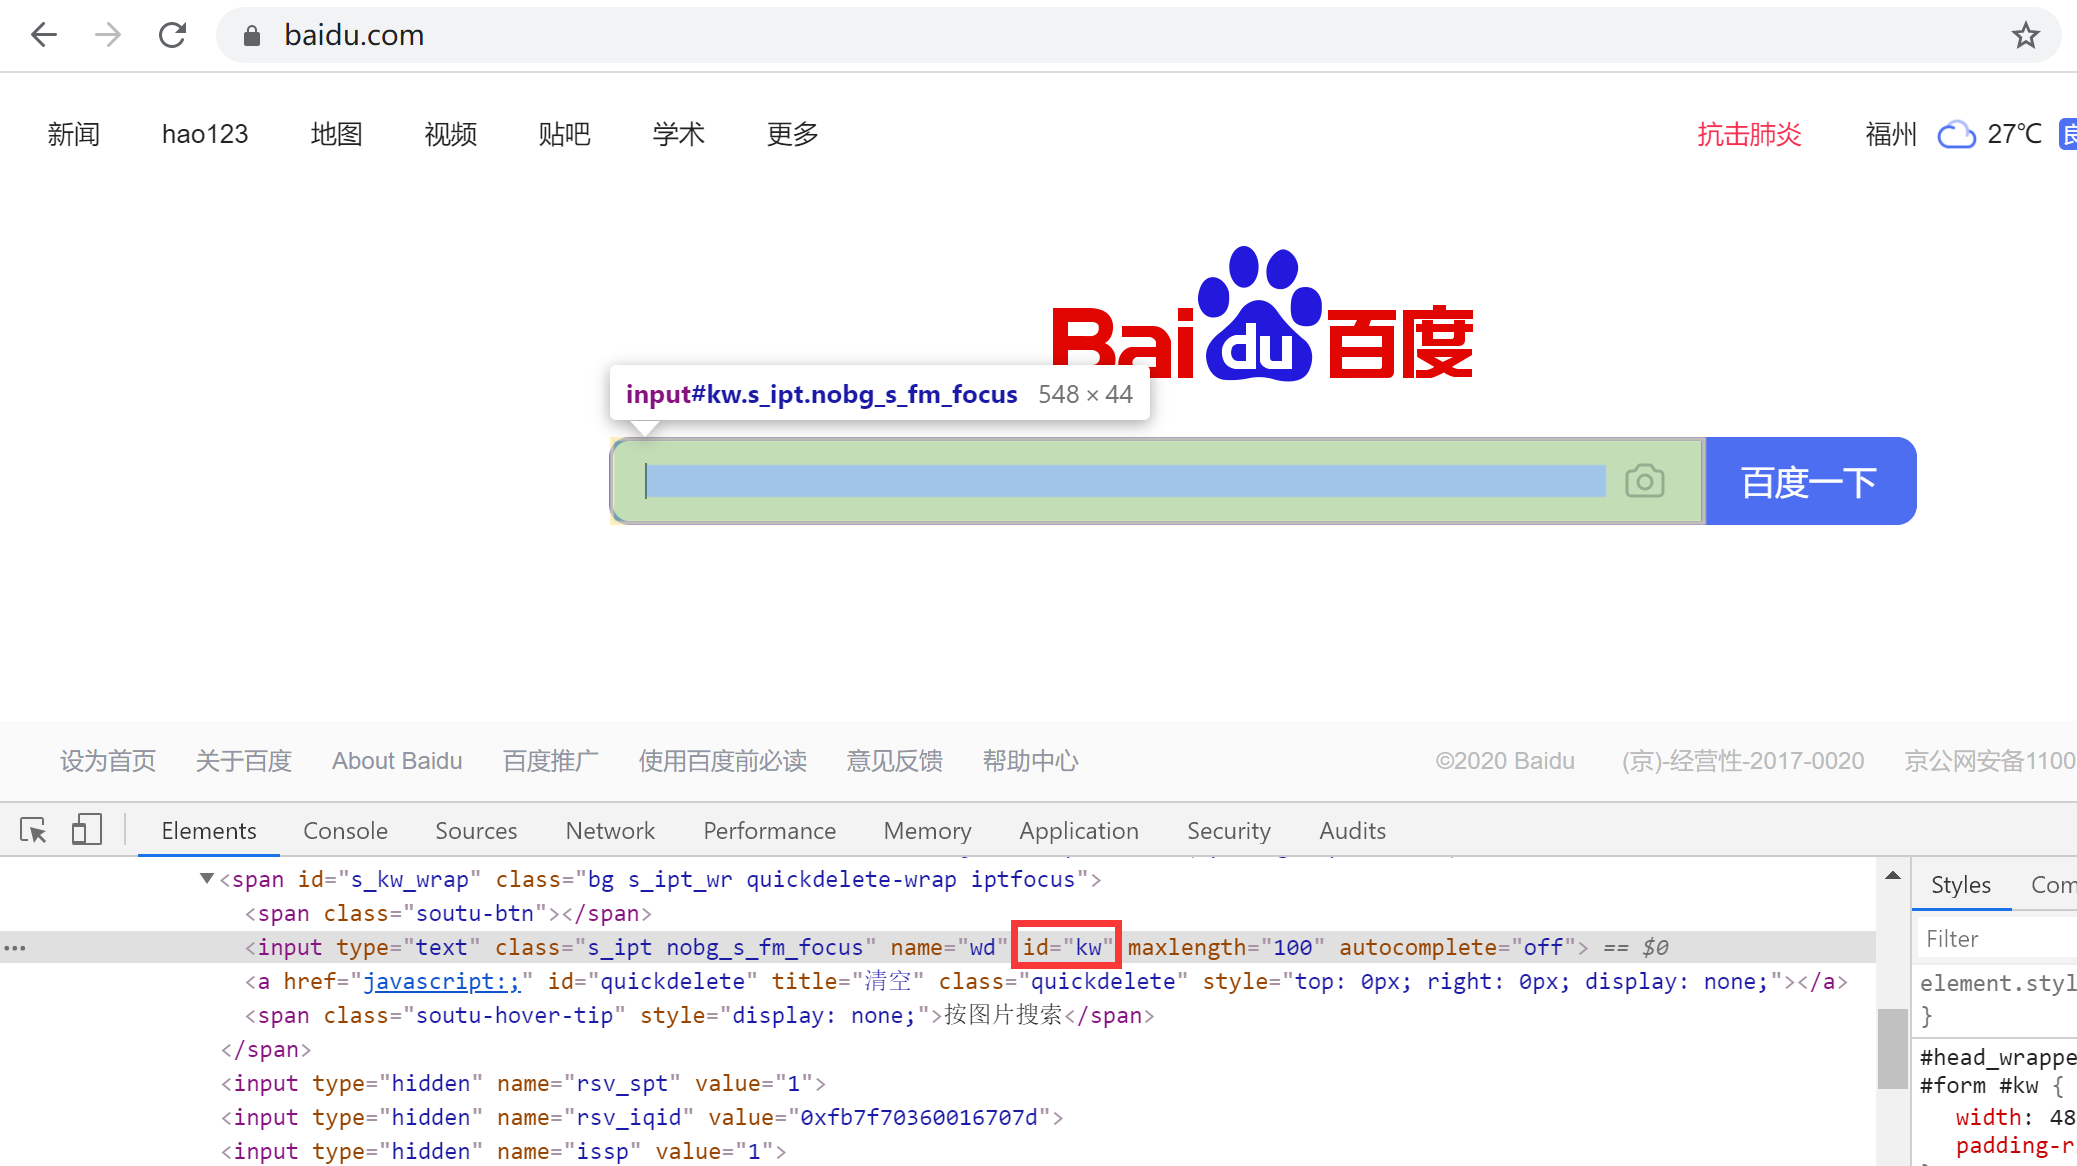This screenshot has width=2077, height=1166.
Task: View site security info via lock icon
Action: [x=252, y=36]
